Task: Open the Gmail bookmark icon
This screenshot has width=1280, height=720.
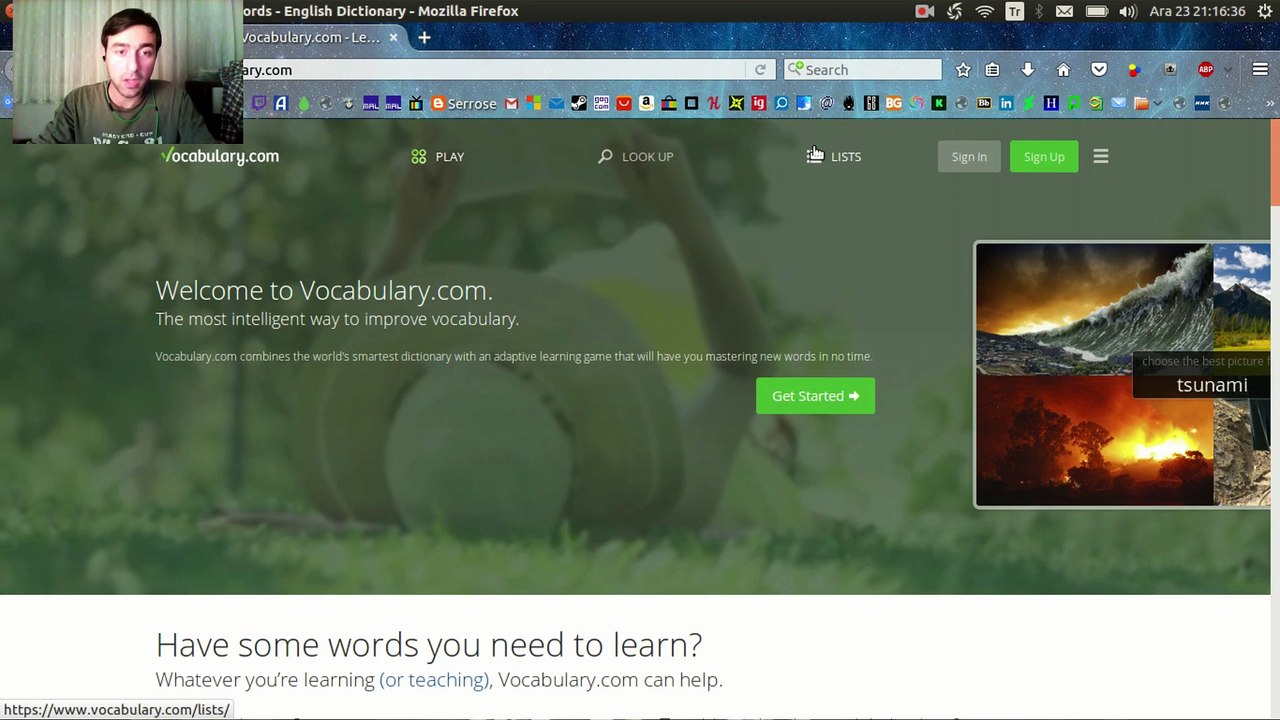Action: click(512, 103)
